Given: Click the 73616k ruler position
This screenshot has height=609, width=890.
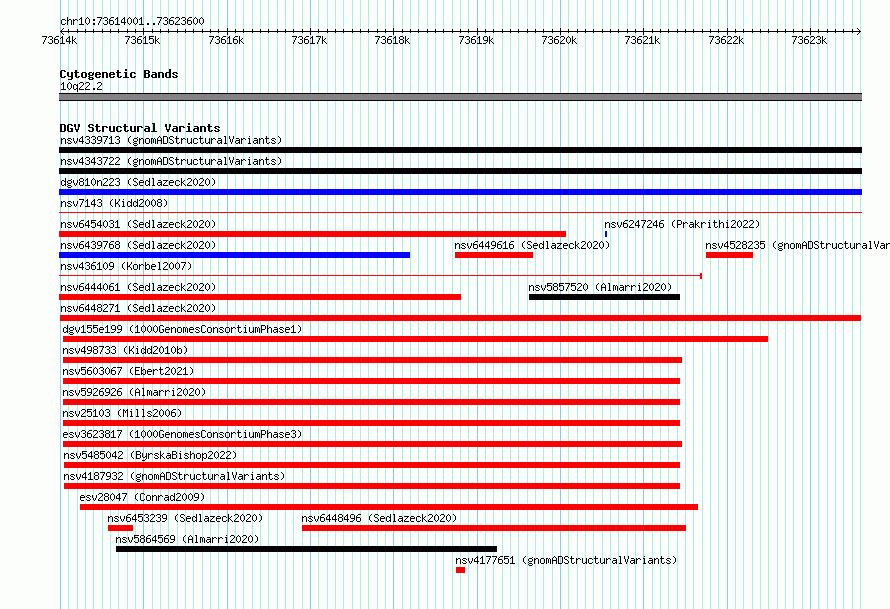Looking at the screenshot, I should coord(226,40).
